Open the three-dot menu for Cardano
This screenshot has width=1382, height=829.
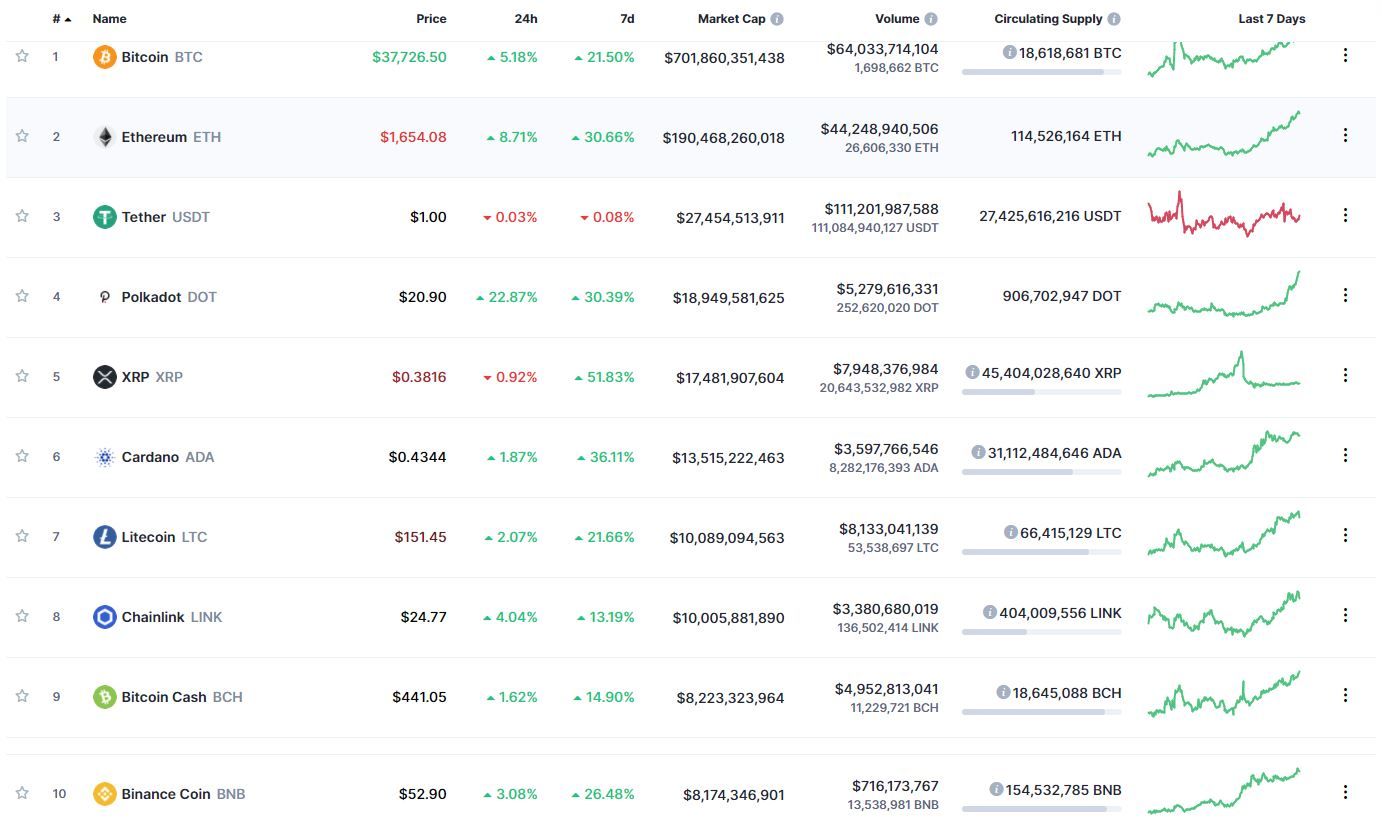tap(1345, 455)
